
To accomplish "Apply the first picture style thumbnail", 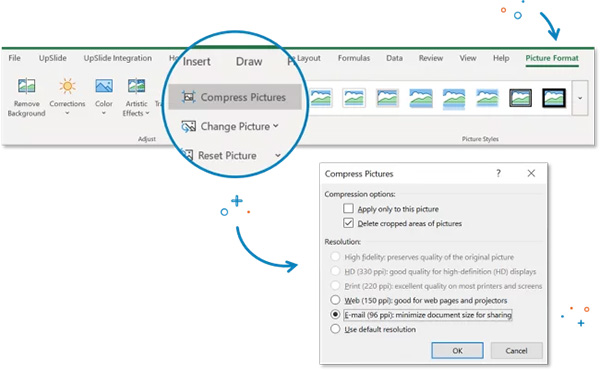I will 321,98.
